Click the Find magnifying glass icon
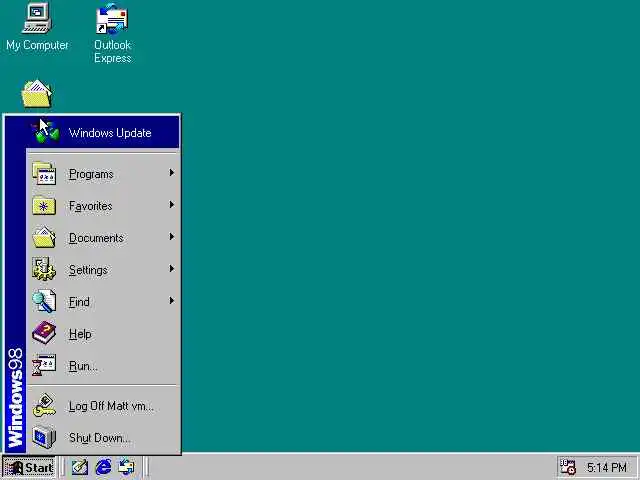 pyautogui.click(x=44, y=301)
